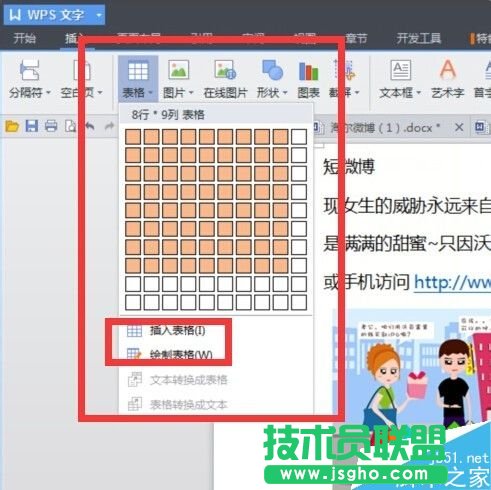Image resolution: width=491 pixels, height=490 pixels.
Task: Open file using the folder icon
Action: (x=12, y=126)
